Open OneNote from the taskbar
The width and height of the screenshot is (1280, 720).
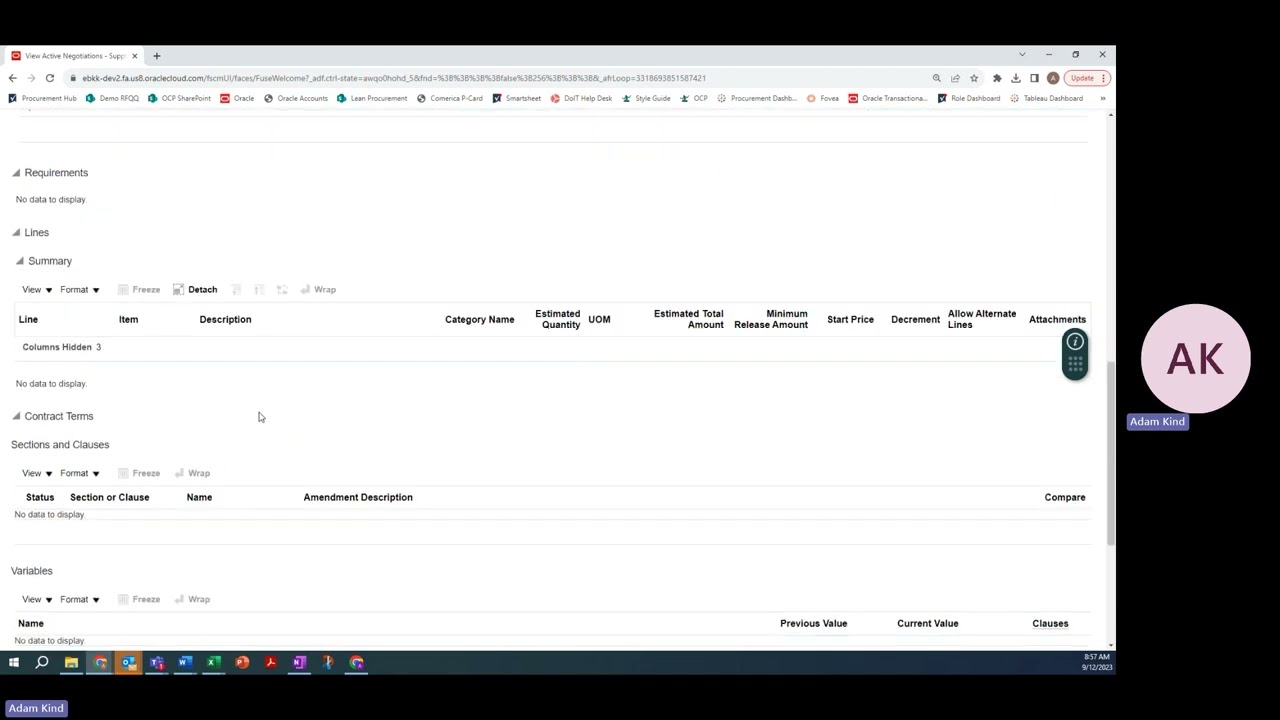click(x=299, y=662)
